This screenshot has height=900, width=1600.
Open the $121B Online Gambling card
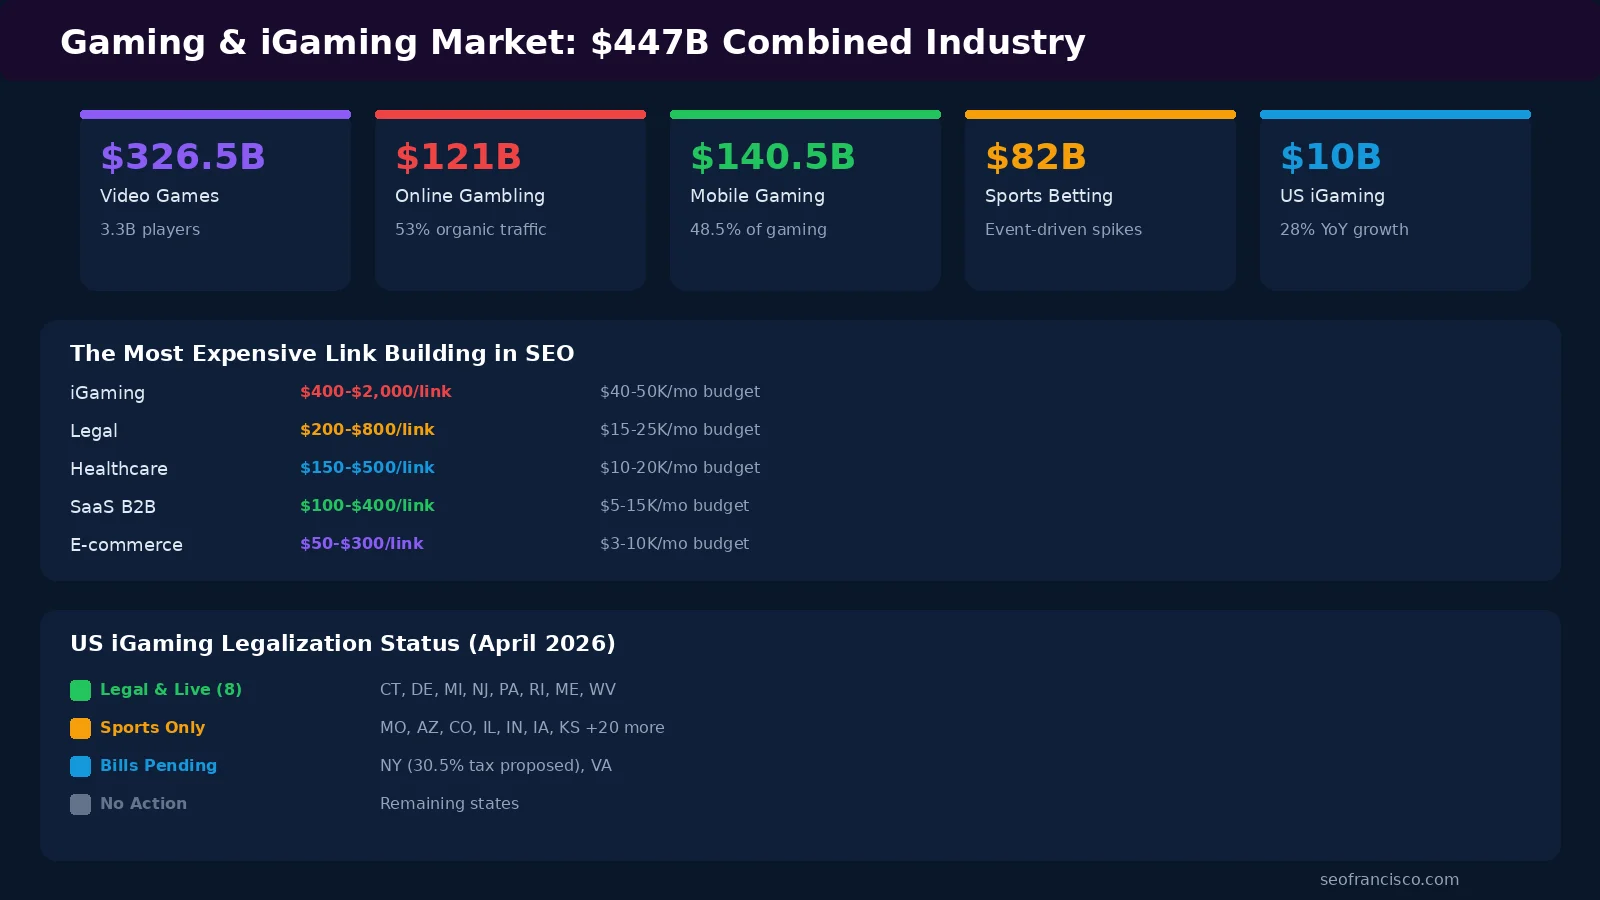[x=510, y=198]
